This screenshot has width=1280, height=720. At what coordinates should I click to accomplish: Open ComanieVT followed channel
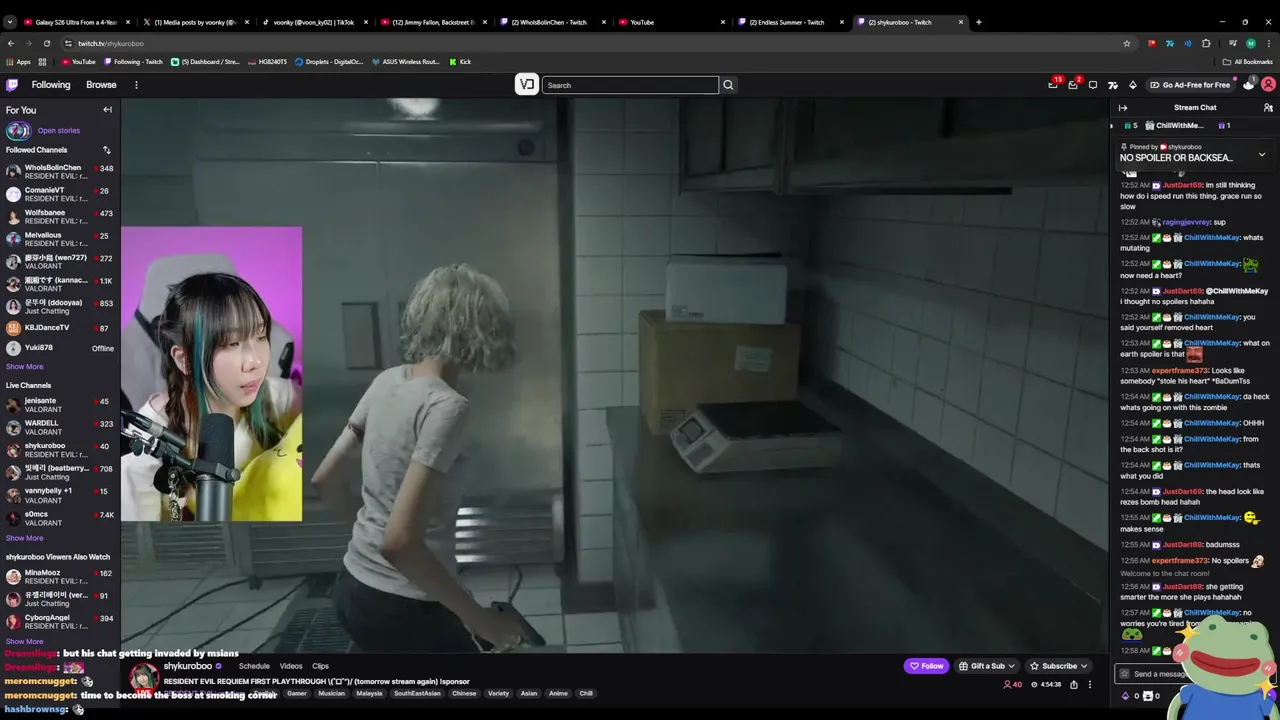click(x=60, y=194)
